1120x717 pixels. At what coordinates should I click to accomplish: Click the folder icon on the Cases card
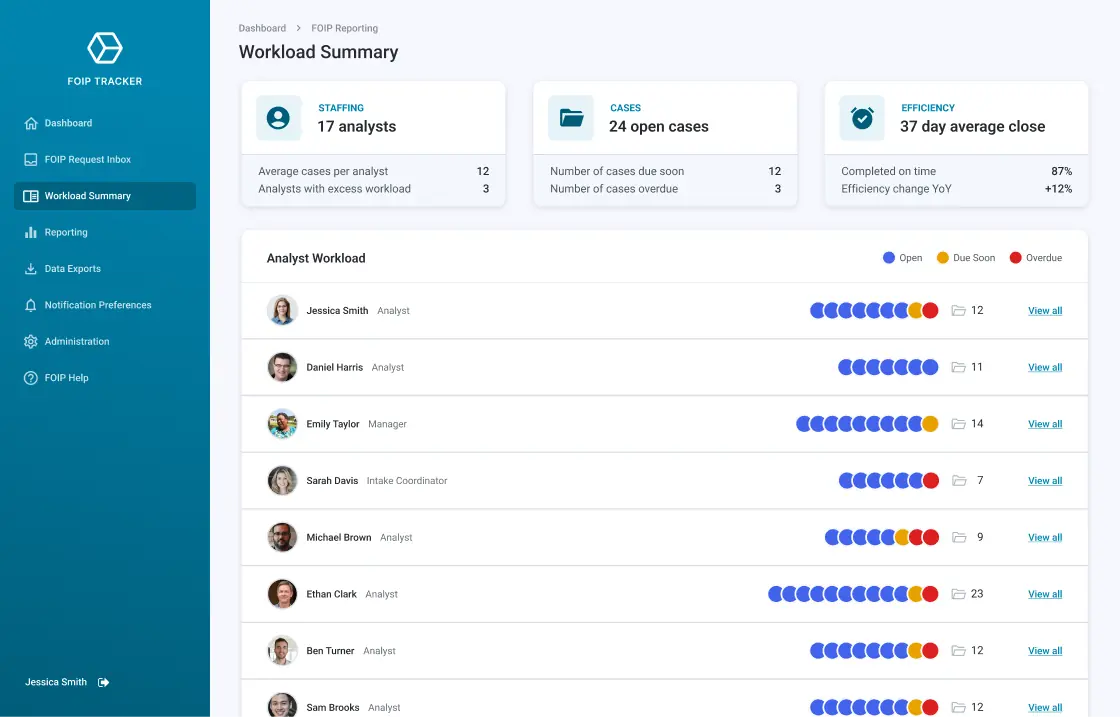click(570, 118)
